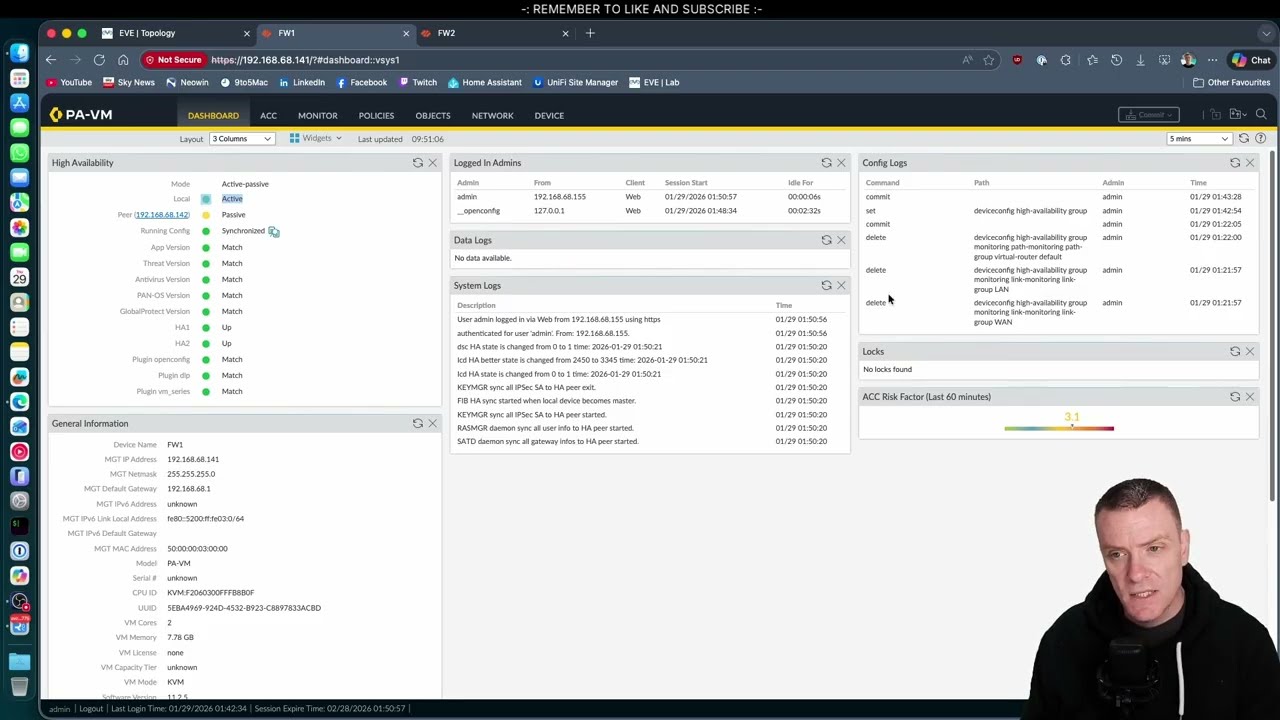
Task: Refresh the General Information widget
Action: click(418, 423)
